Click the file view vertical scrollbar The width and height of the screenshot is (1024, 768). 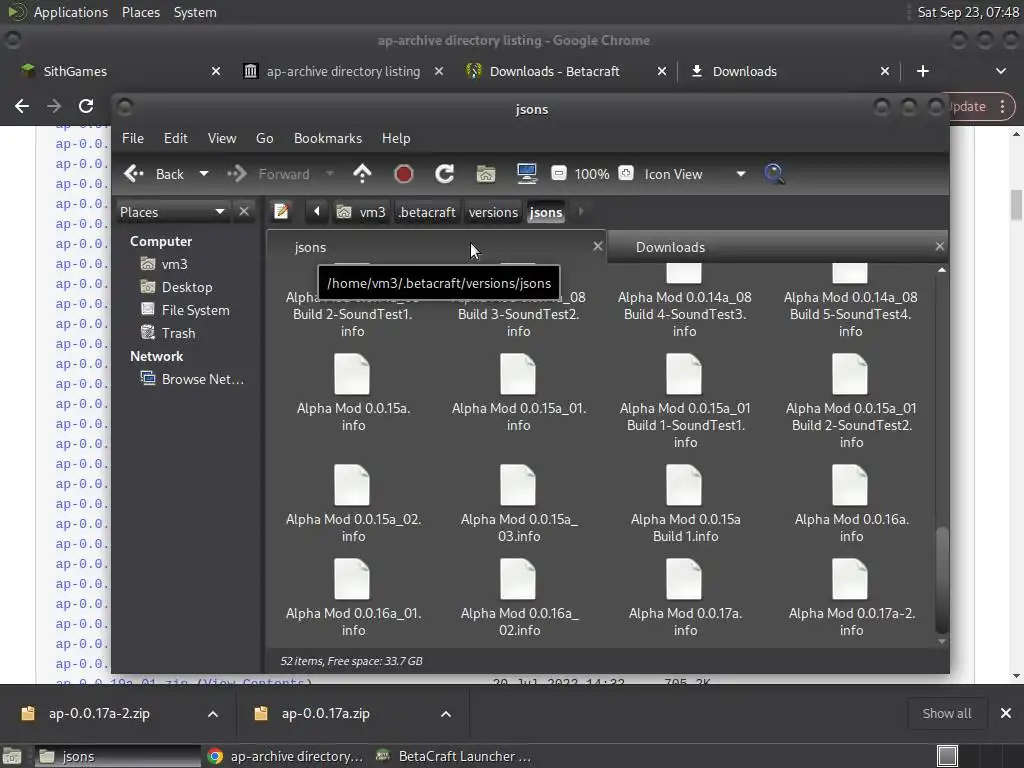[942, 579]
